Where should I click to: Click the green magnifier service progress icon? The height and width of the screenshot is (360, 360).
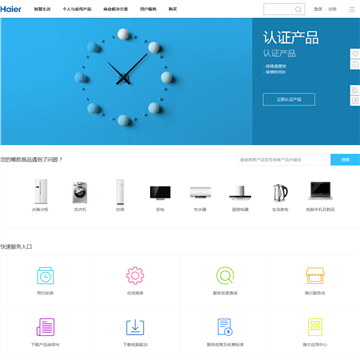click(225, 276)
